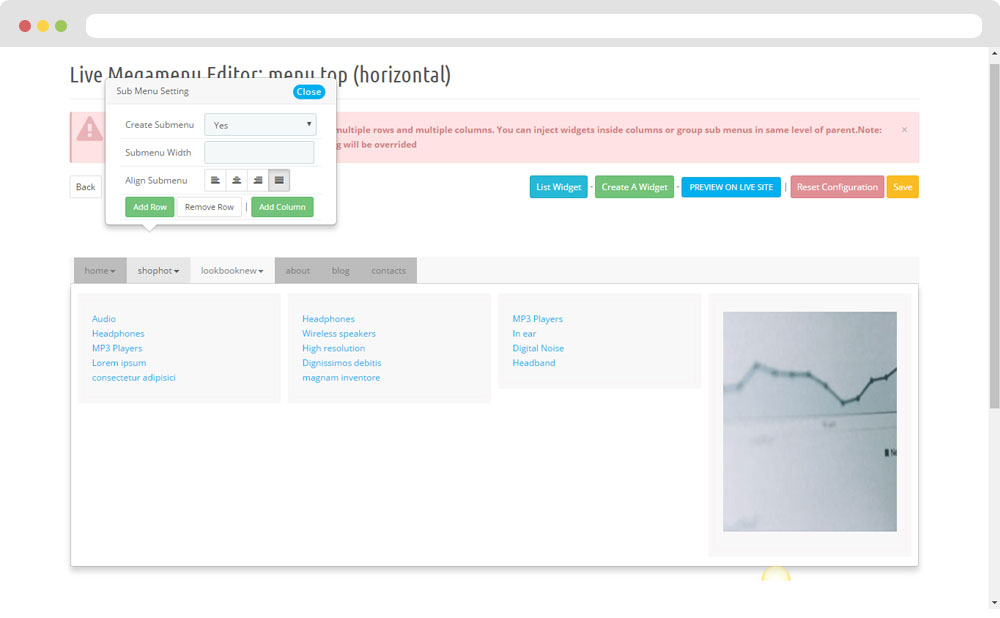Open the Create Submenu dropdown
Screen dimensions: 1000x618
point(260,124)
